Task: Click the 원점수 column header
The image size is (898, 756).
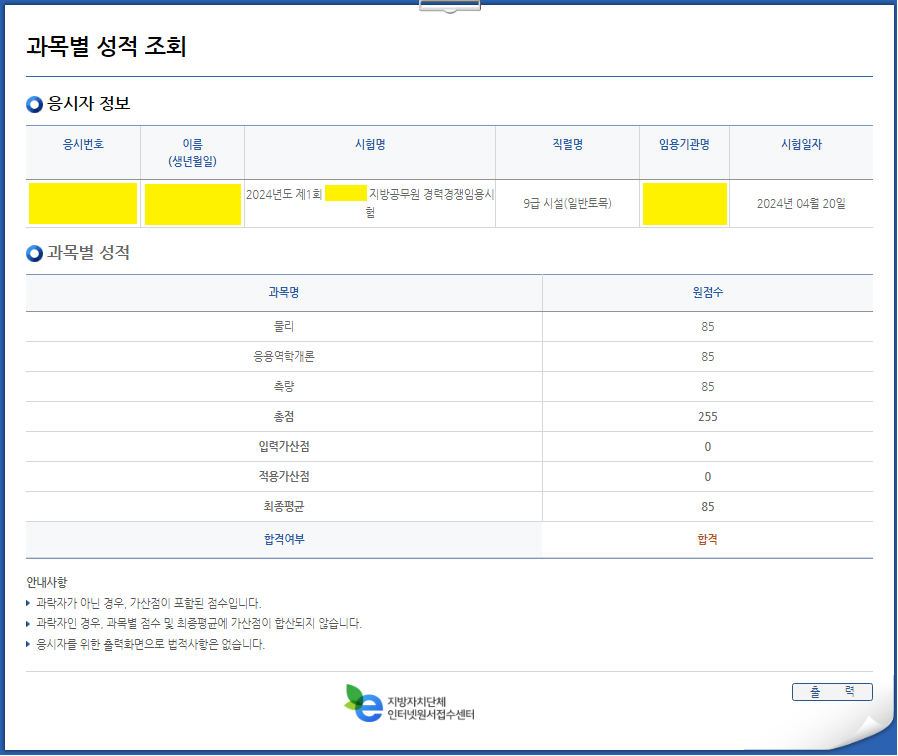Action: point(707,292)
